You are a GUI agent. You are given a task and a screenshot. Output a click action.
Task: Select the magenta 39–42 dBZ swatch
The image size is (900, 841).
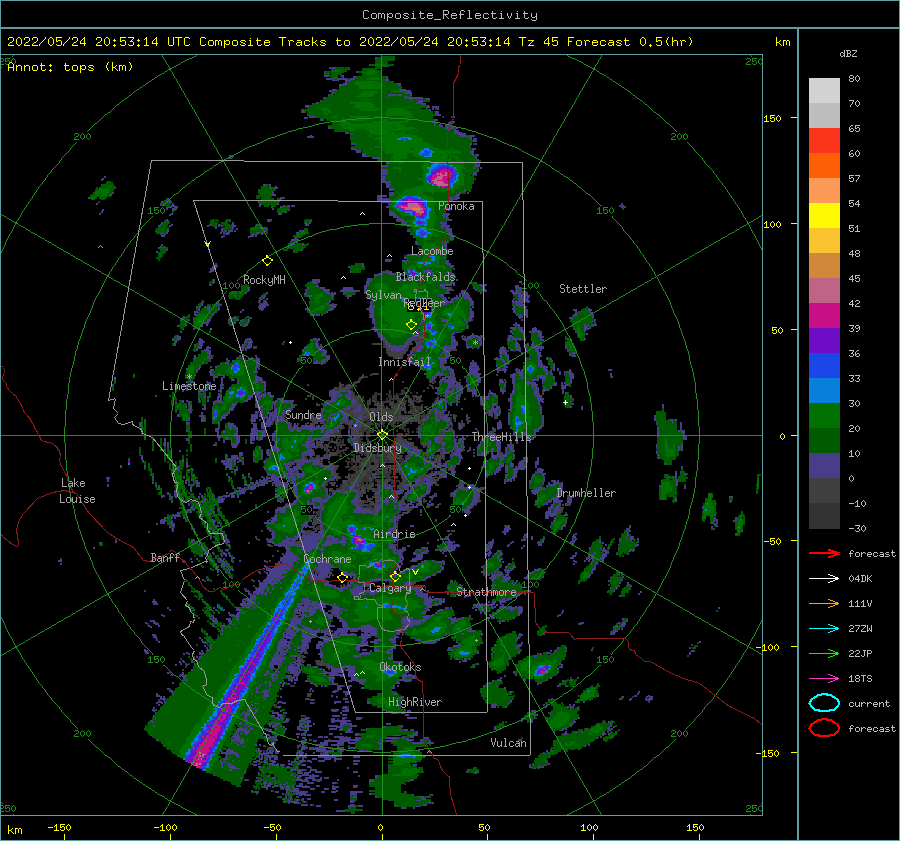824,315
